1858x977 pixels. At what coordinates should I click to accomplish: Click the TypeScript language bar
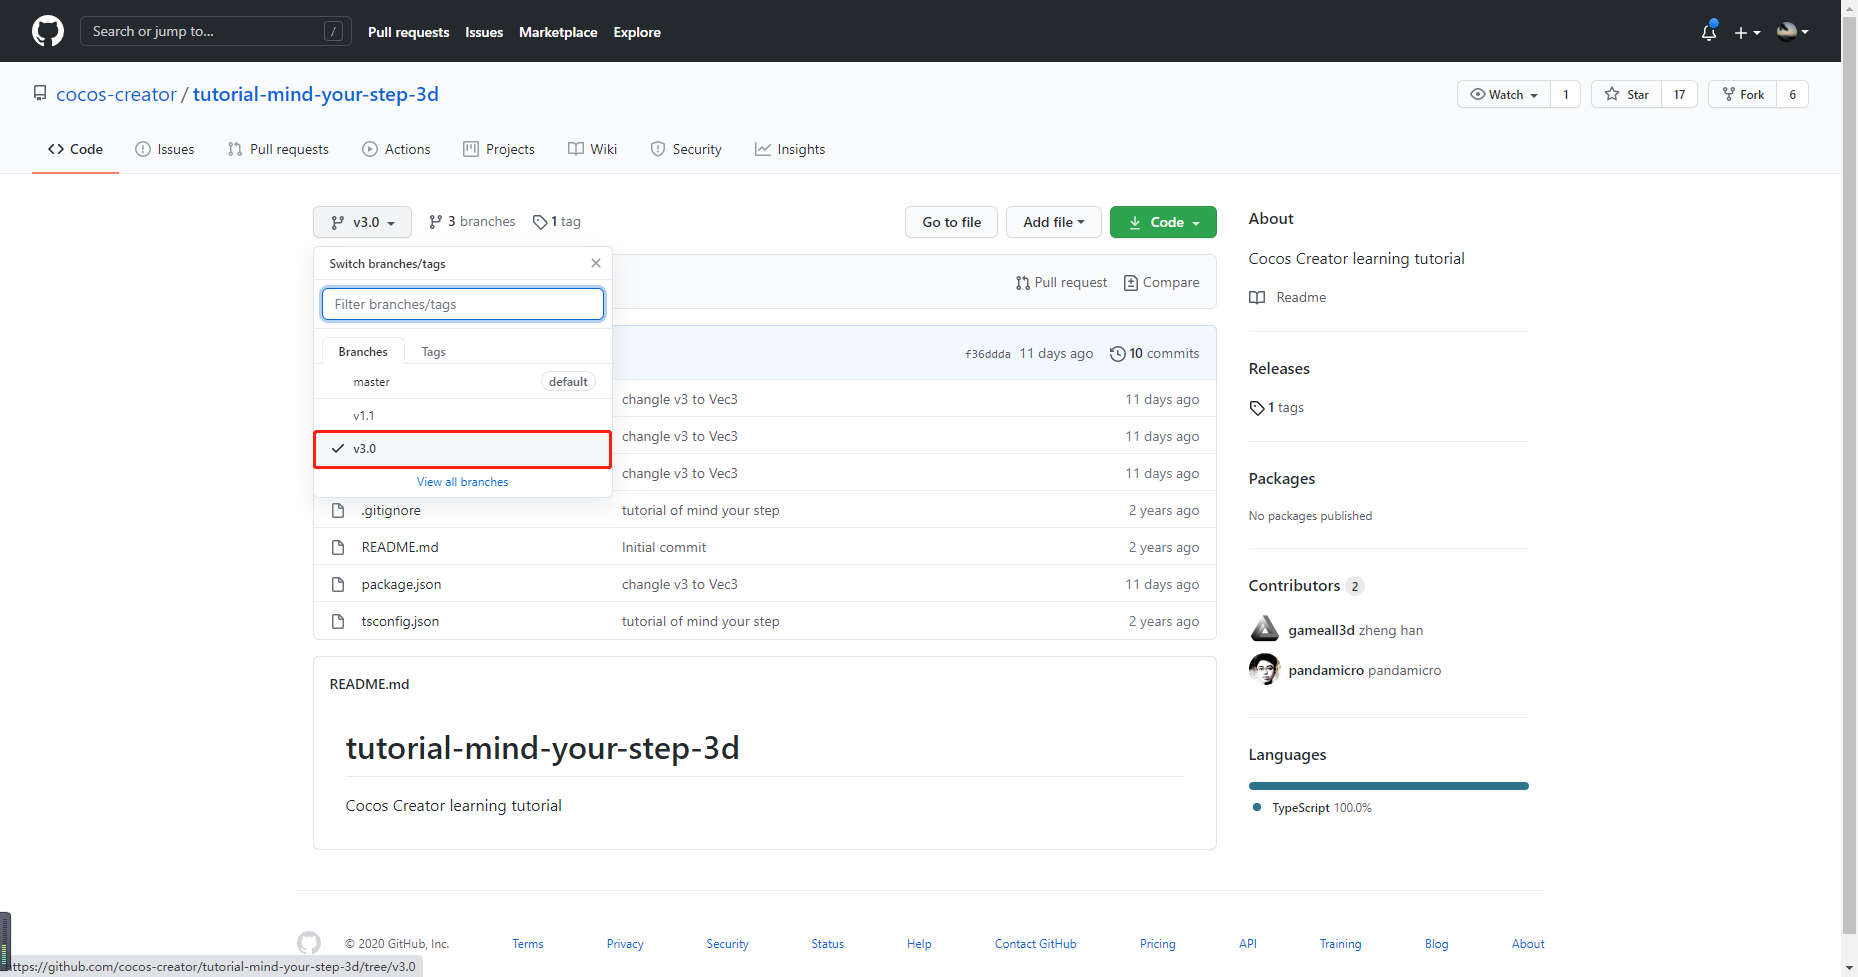pos(1389,786)
